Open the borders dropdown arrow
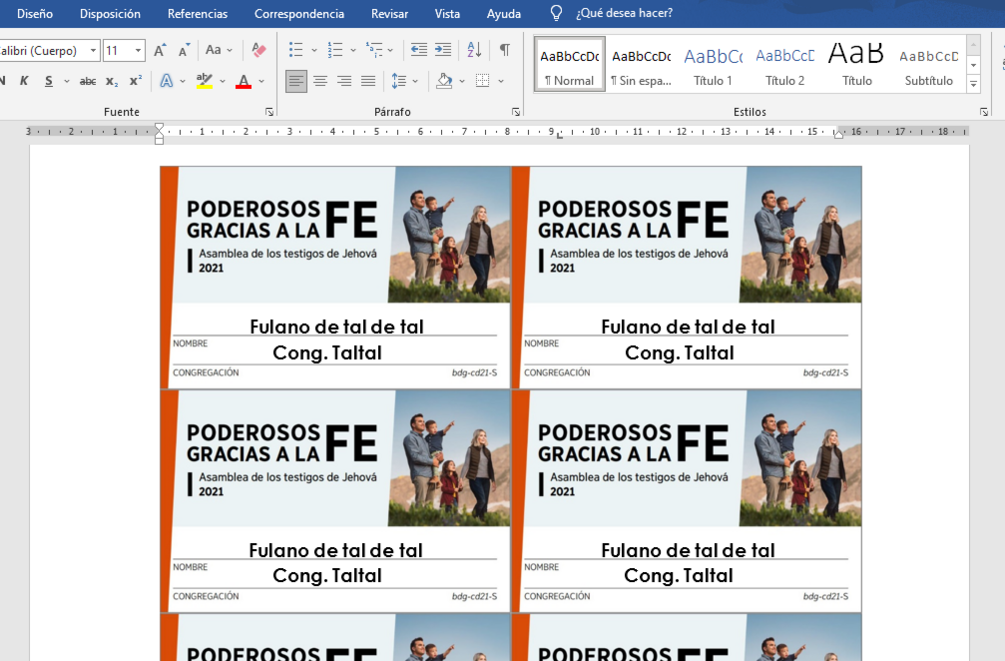Screen dimensions: 1005x661 point(501,81)
